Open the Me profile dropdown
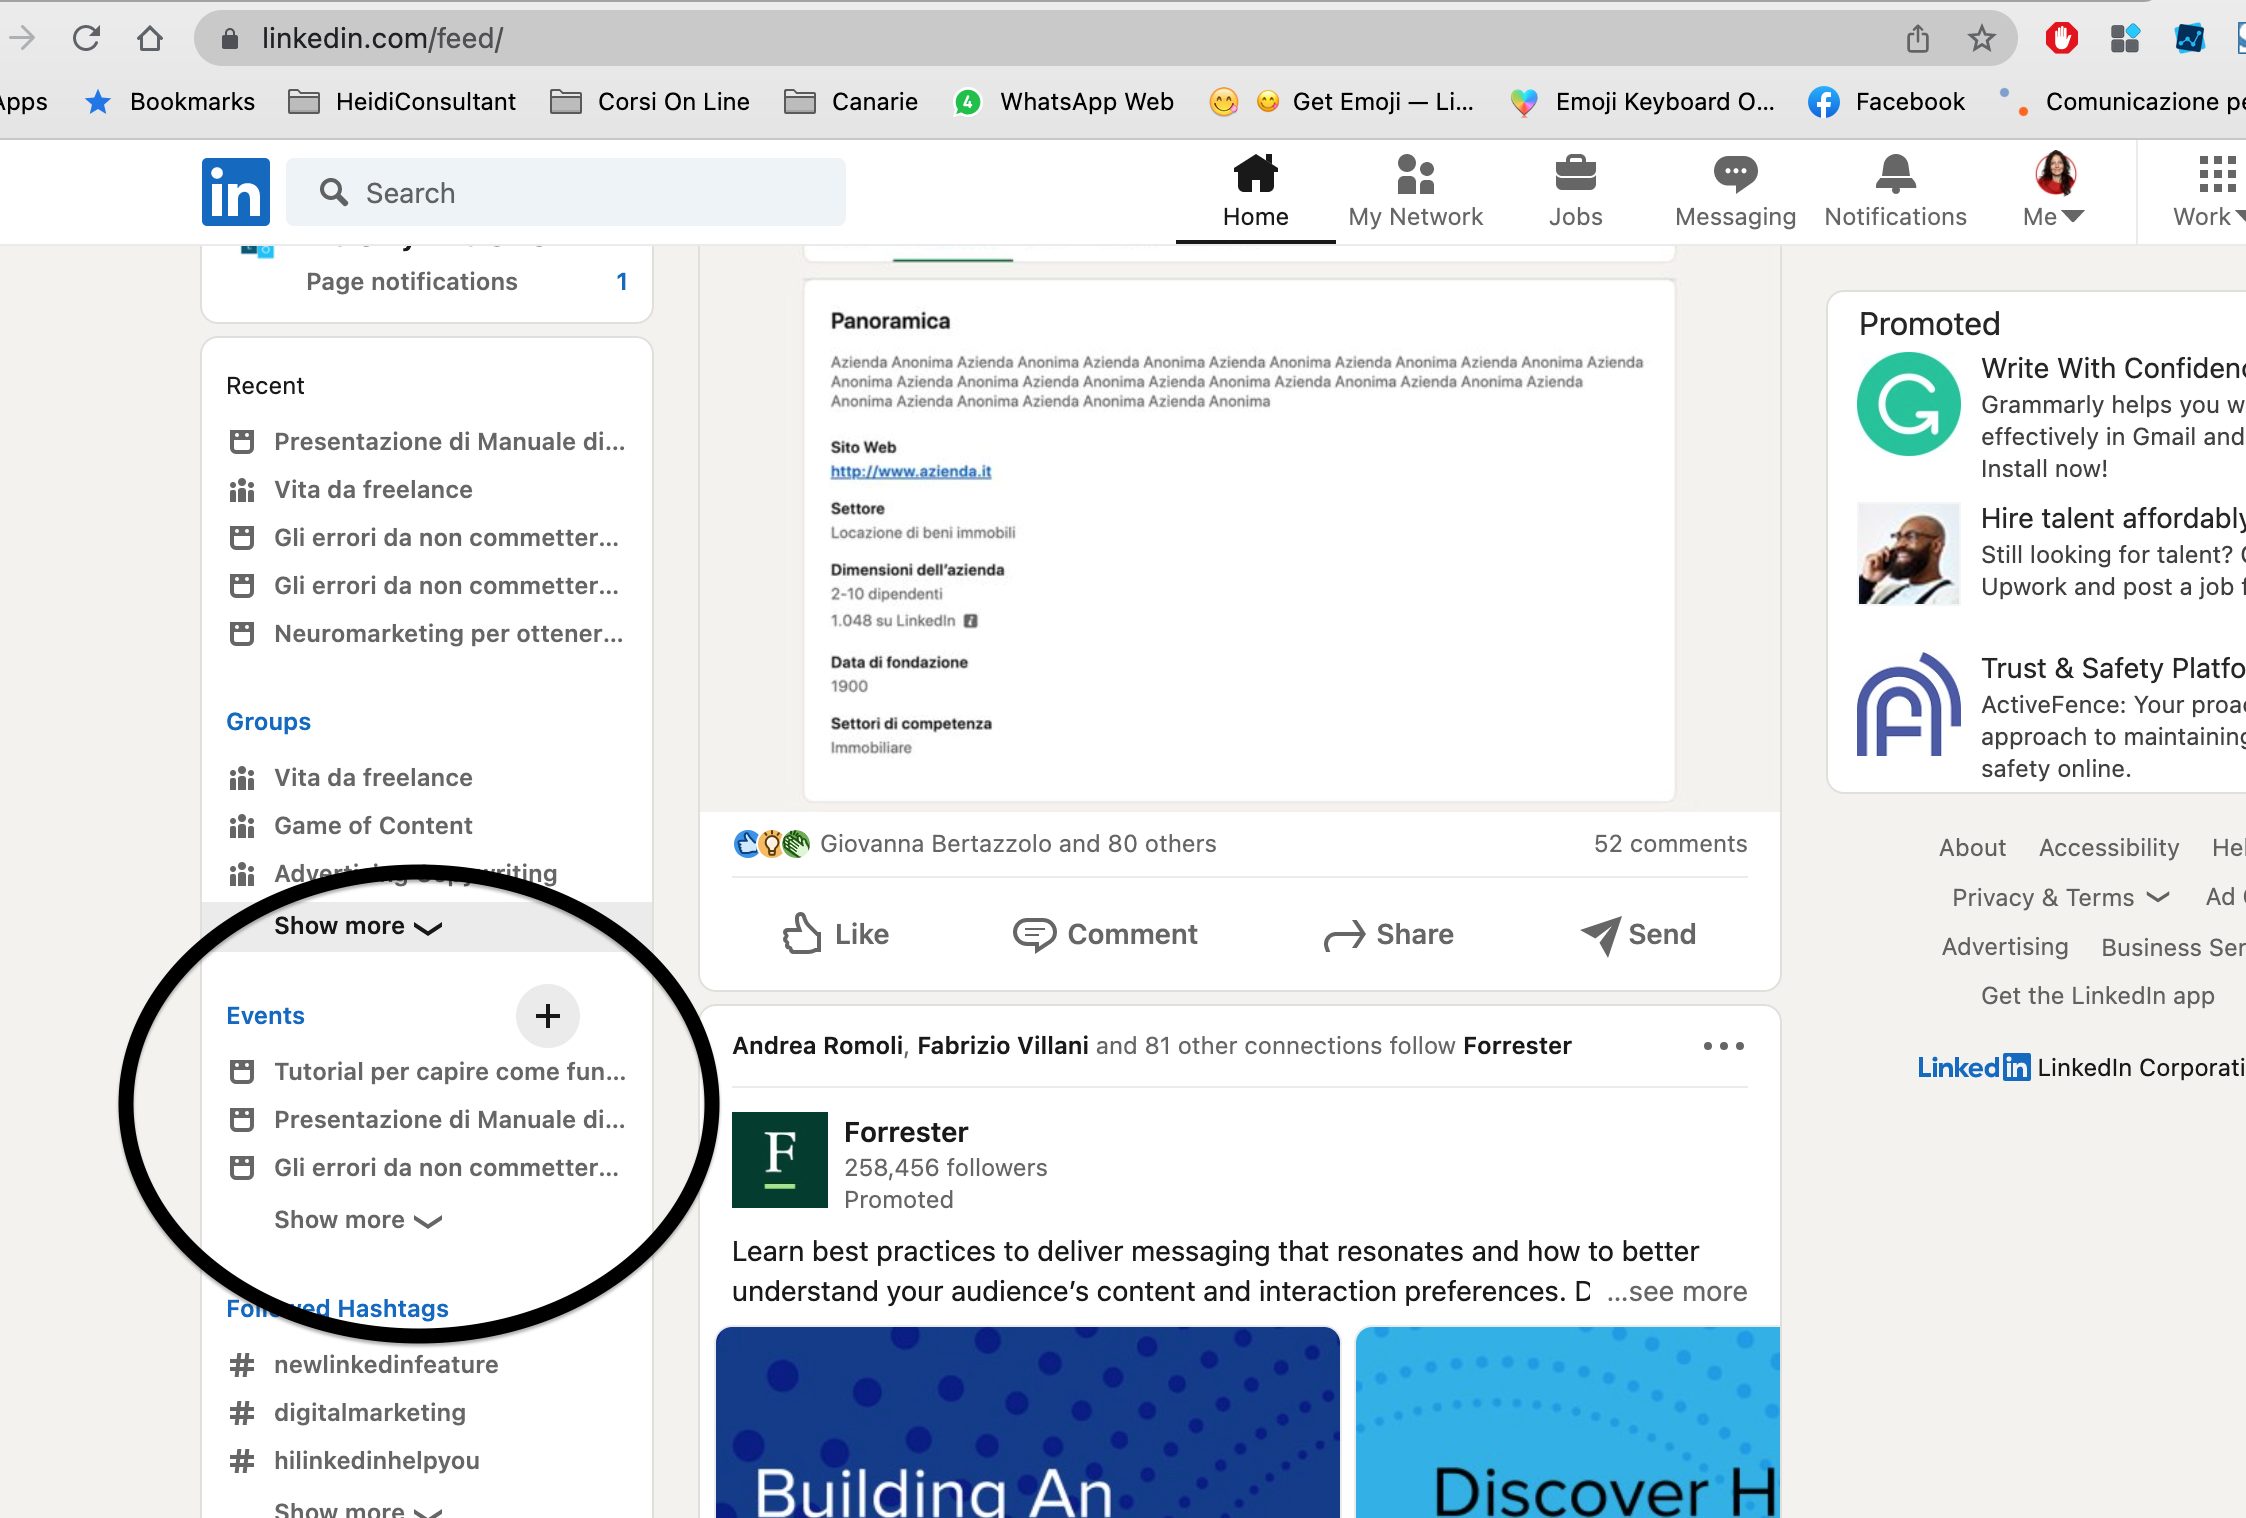Image resolution: width=2246 pixels, height=1518 pixels. click(x=2054, y=191)
